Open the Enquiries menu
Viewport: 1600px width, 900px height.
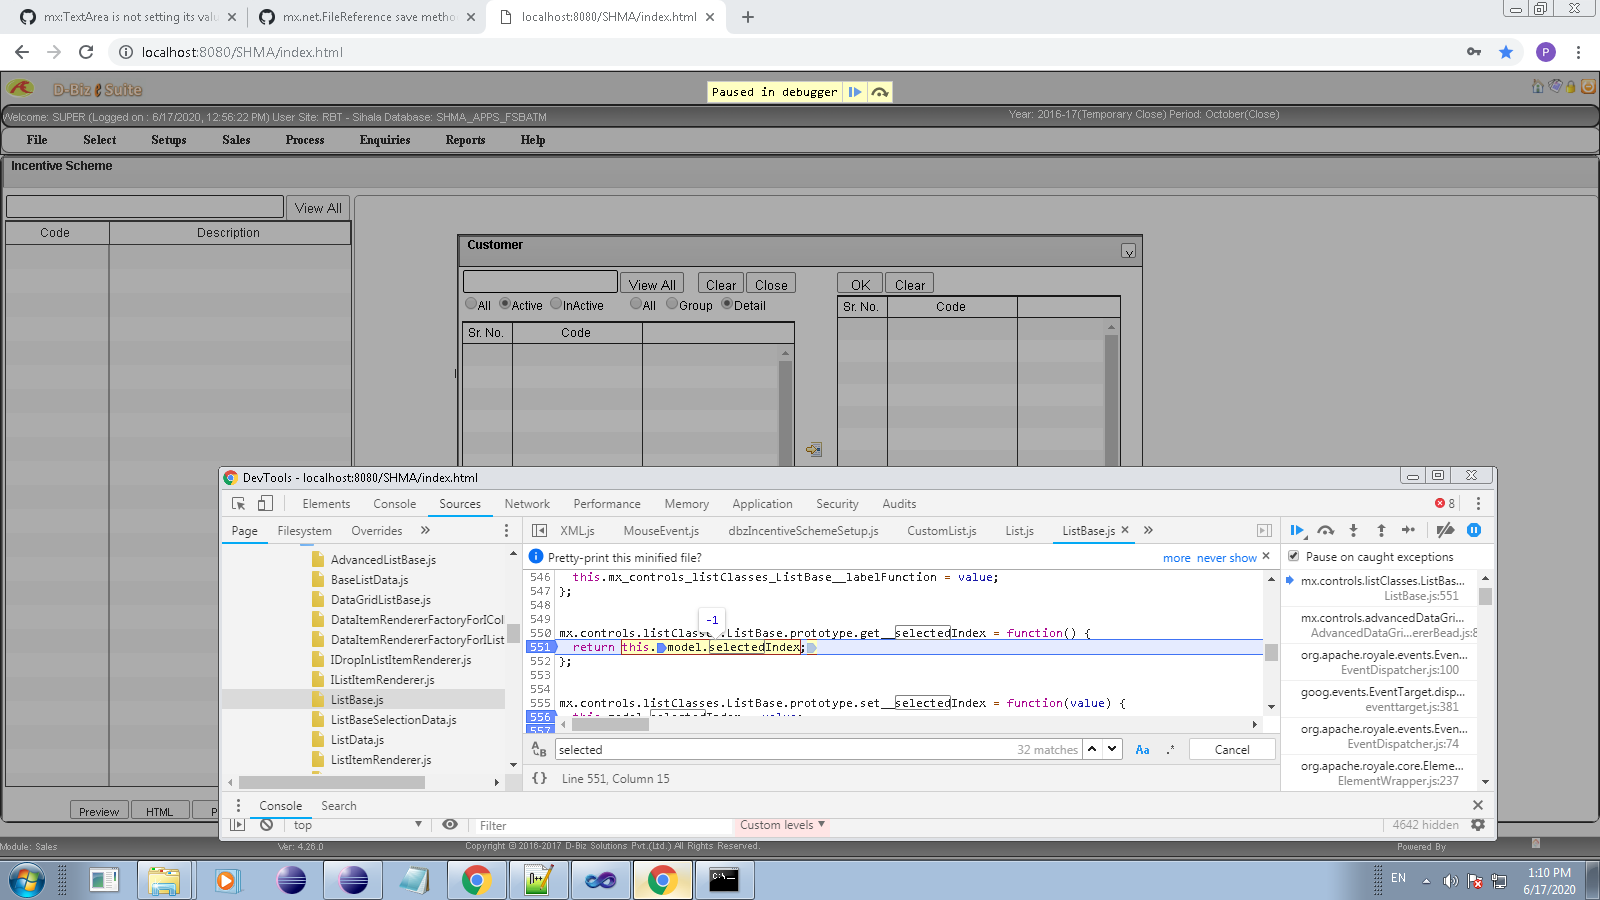click(x=385, y=140)
